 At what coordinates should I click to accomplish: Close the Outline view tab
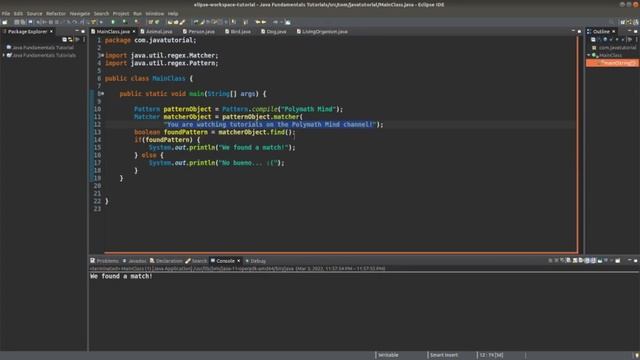(613, 31)
